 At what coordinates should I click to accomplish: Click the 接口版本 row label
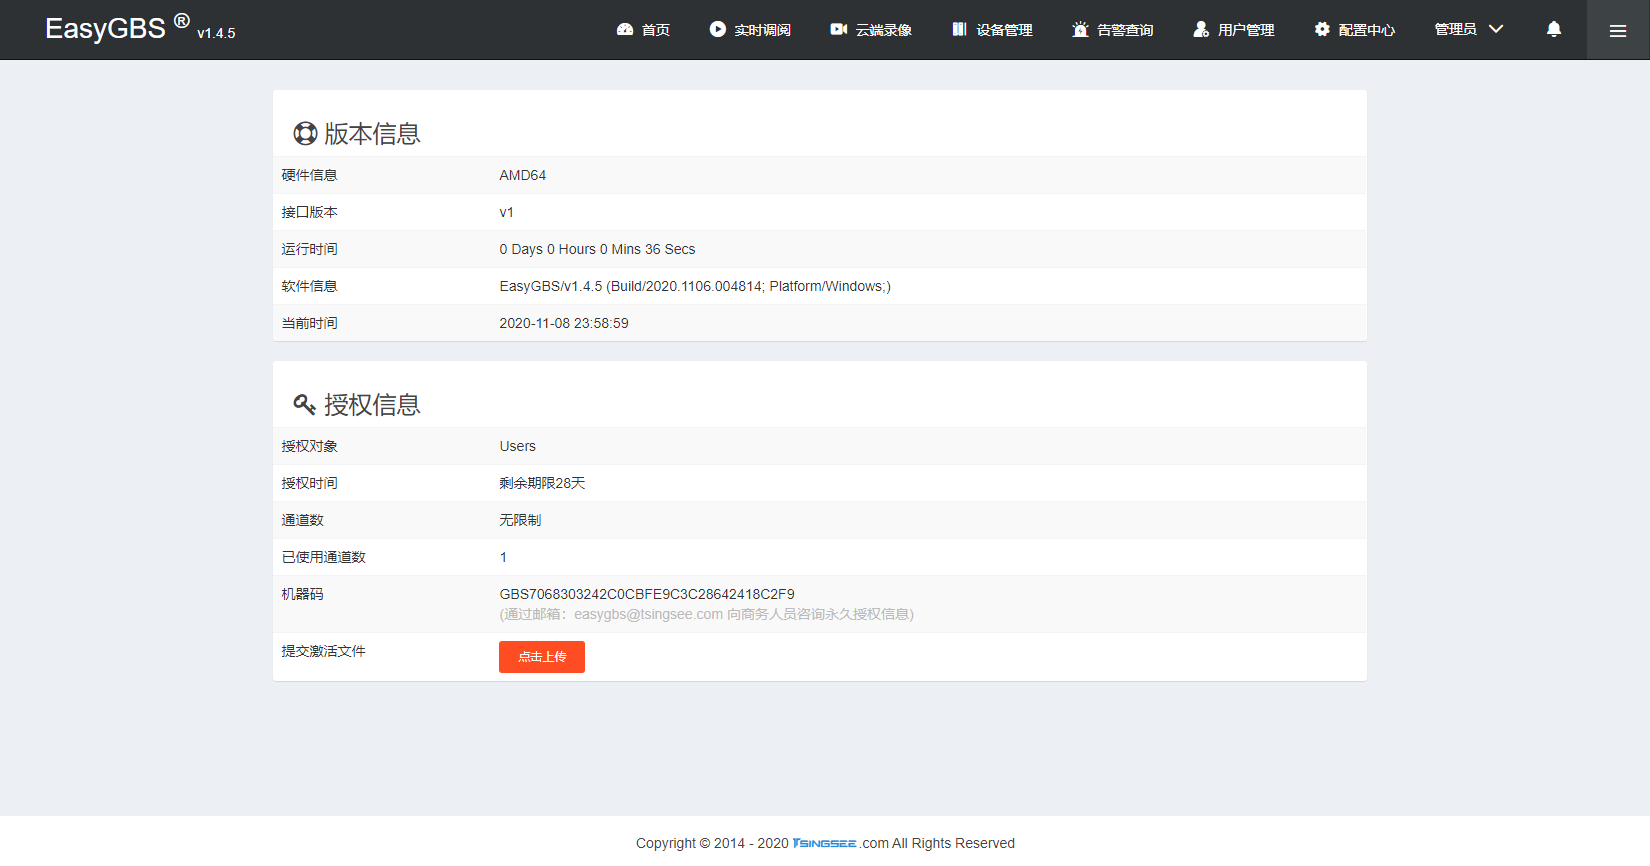[309, 212]
